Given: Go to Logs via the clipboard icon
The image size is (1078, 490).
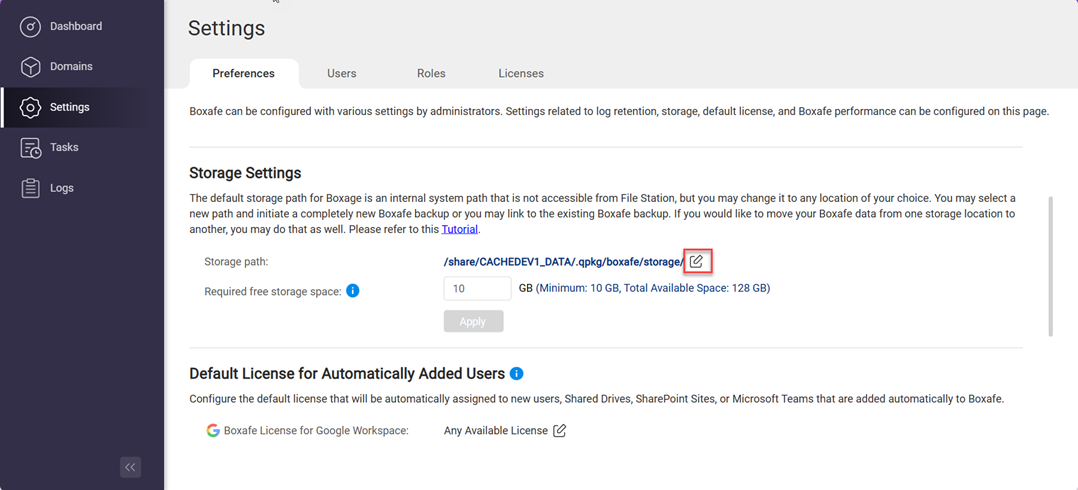Looking at the screenshot, I should (x=30, y=188).
